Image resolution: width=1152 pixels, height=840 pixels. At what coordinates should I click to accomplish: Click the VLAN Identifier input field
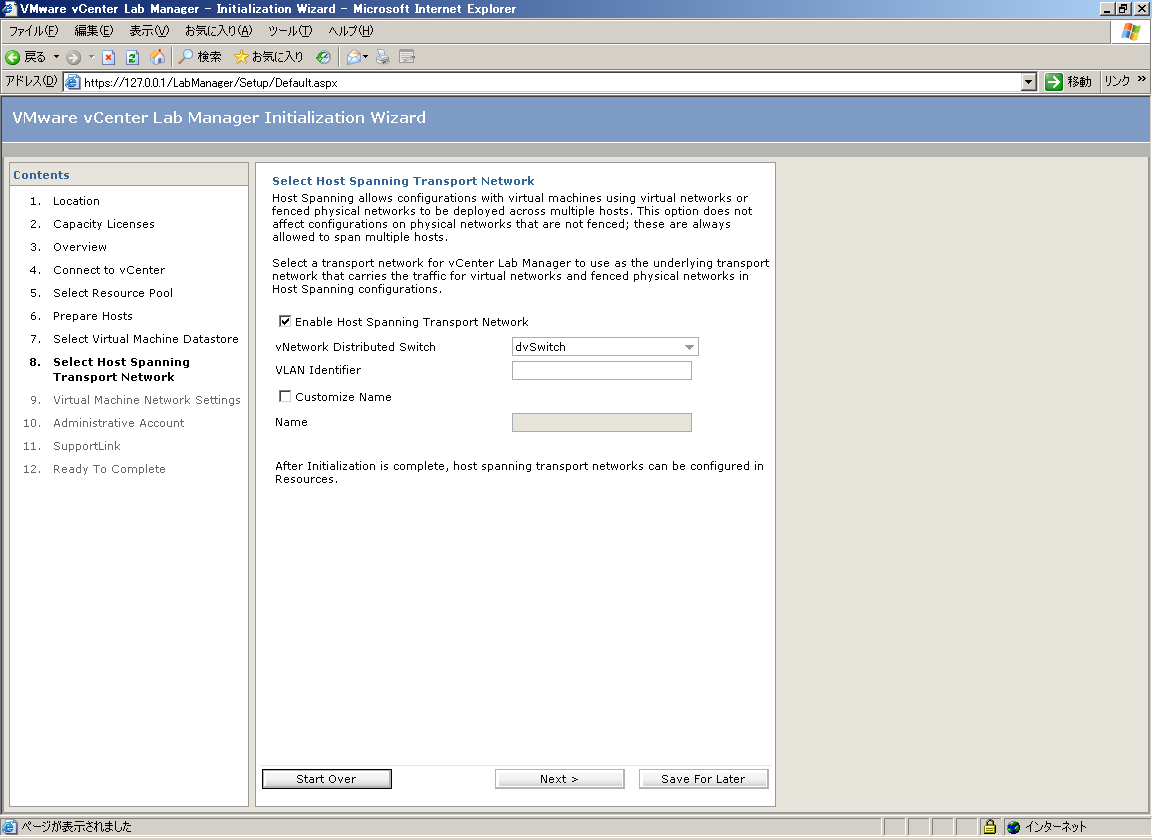click(x=602, y=370)
